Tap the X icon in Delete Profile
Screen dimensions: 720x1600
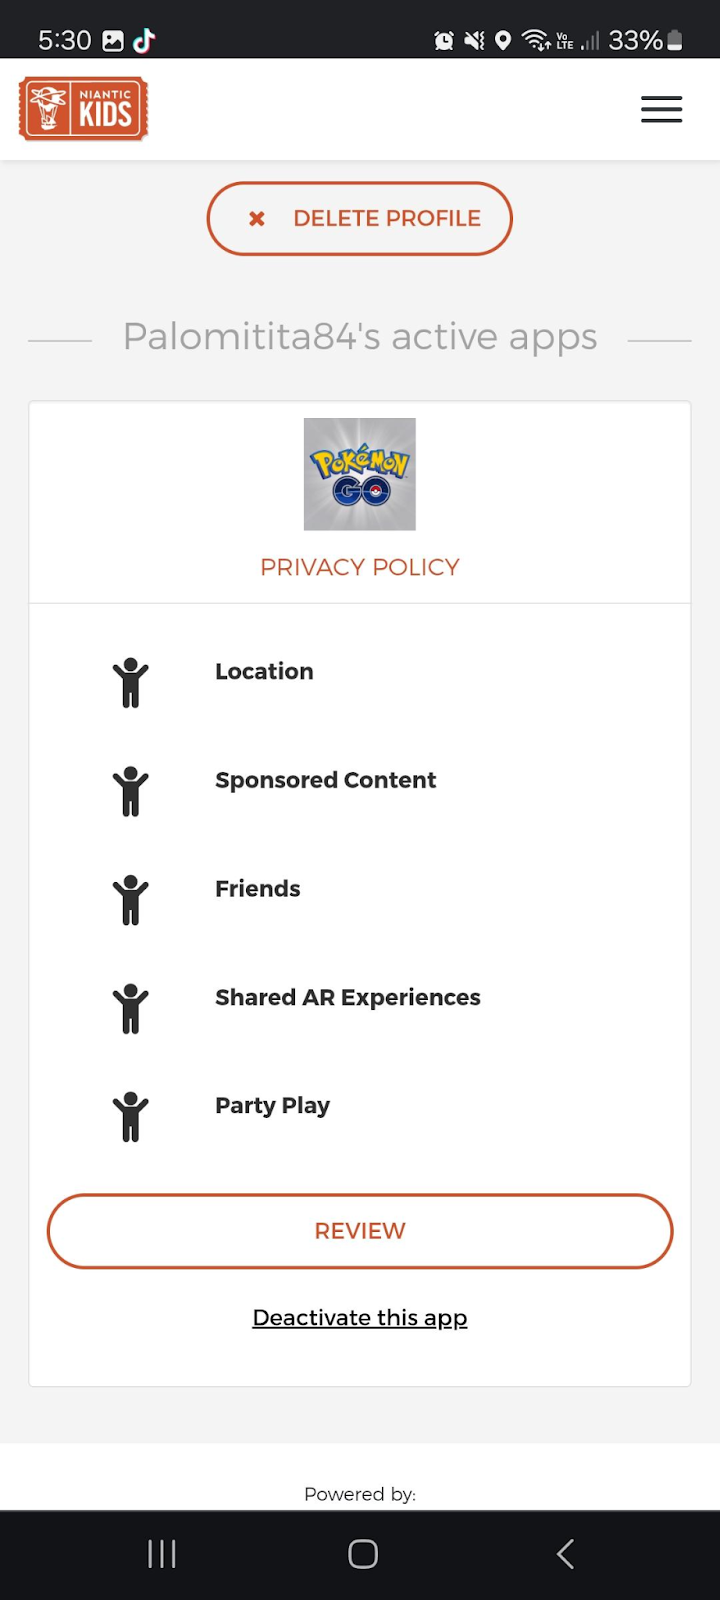tap(257, 218)
